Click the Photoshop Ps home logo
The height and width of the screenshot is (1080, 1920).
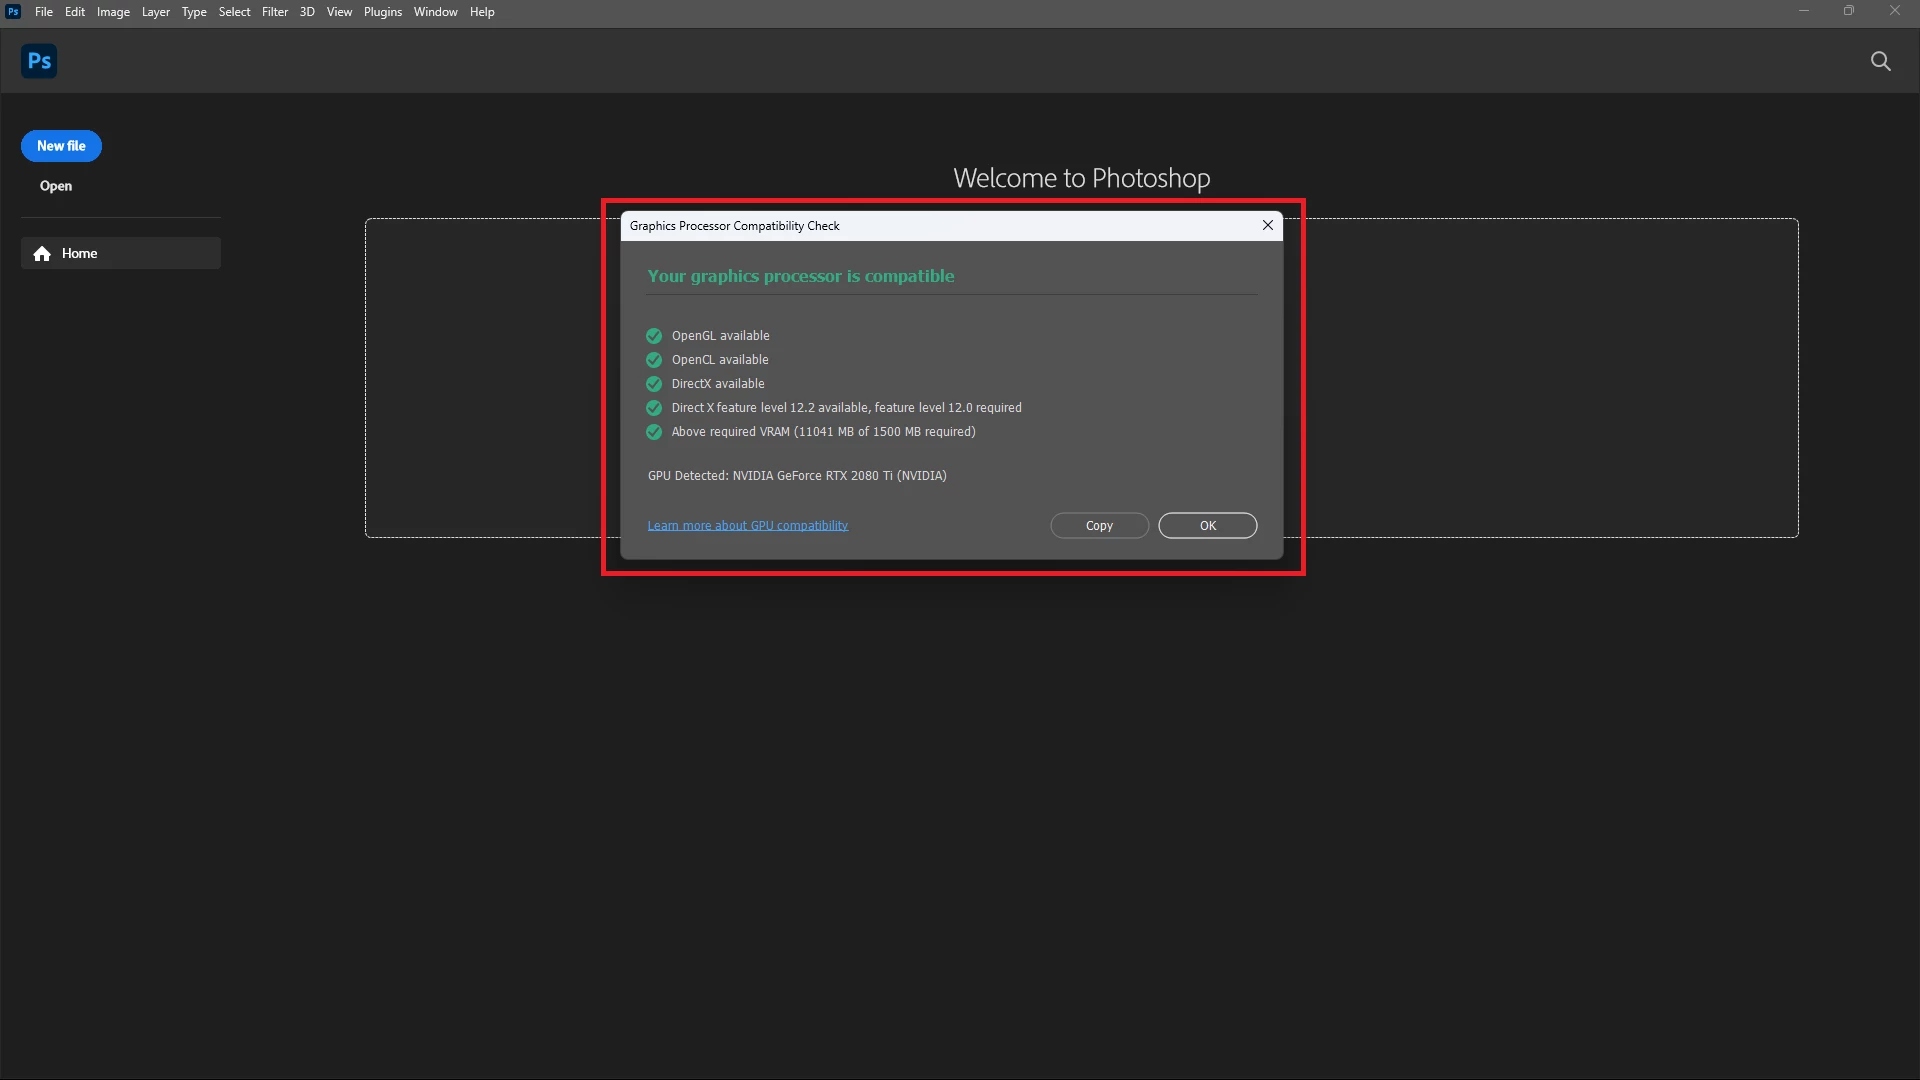[x=39, y=61]
